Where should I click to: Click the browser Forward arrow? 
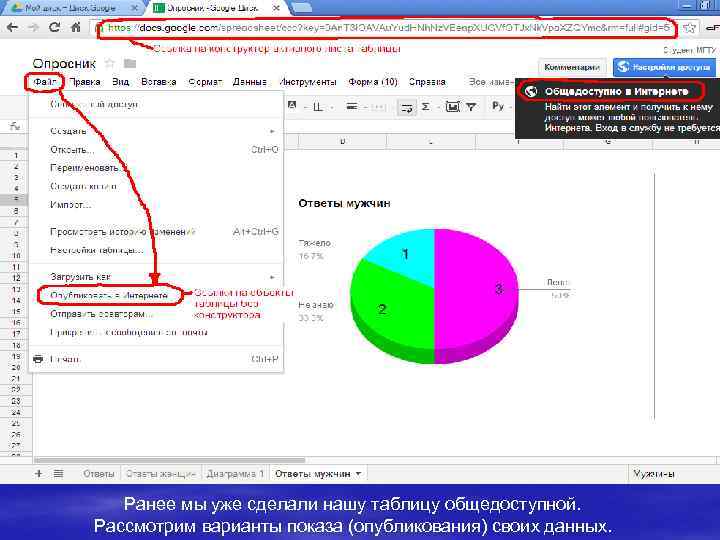tap(34, 28)
